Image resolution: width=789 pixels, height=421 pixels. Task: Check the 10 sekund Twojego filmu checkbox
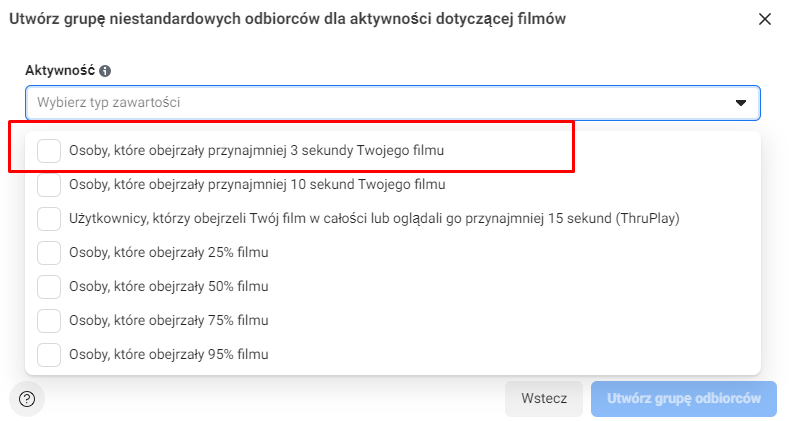coord(49,185)
